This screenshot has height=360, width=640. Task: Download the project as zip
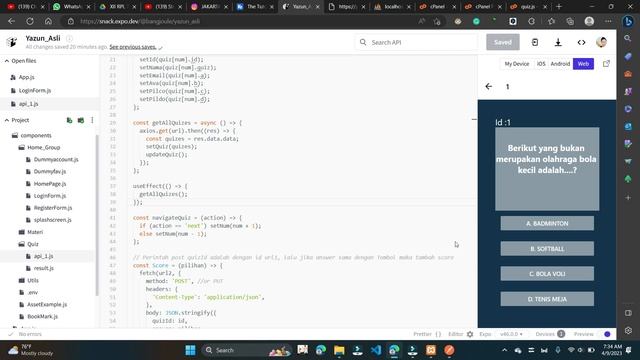[x=558, y=42]
